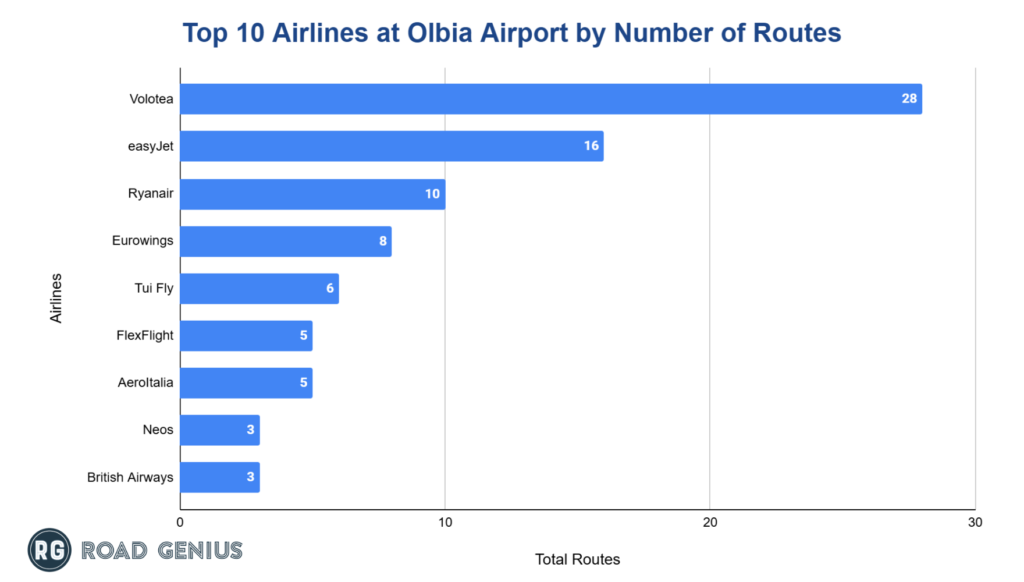
Task: Click the Volotea axis label
Action: click(x=151, y=99)
